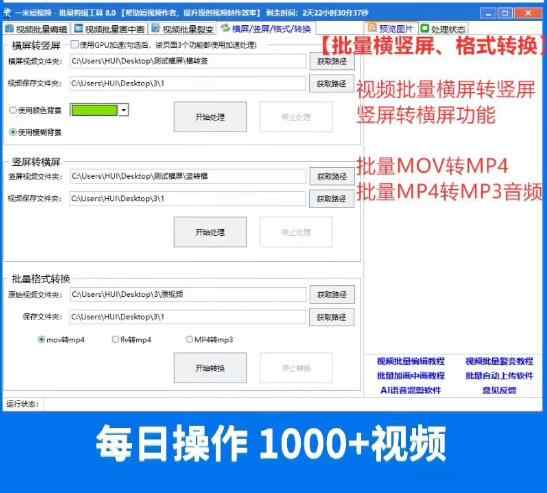The image size is (547, 493).
Task: Open the 视频批量画中画 tab
Action: pyautogui.click(x=110, y=29)
